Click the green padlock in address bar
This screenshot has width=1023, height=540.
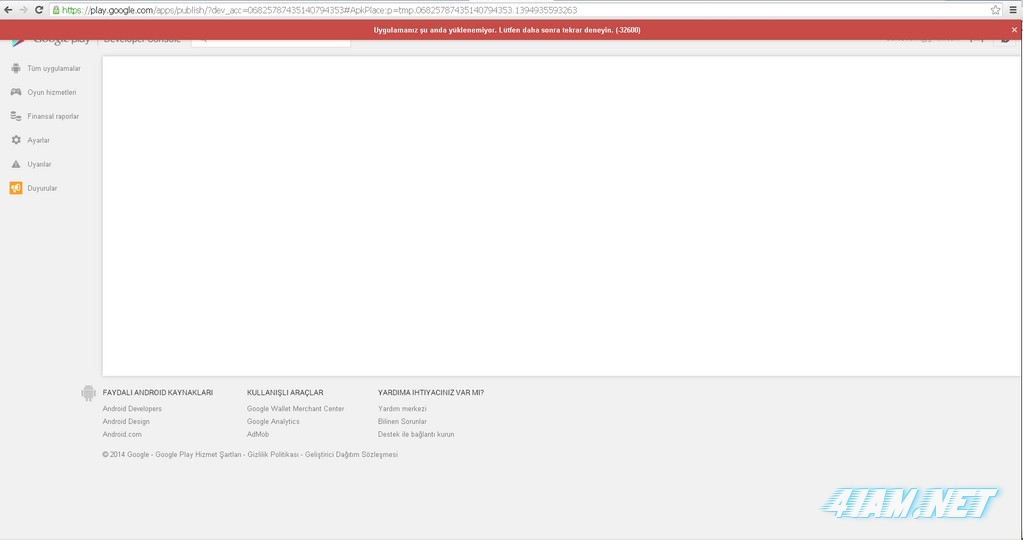coord(56,10)
